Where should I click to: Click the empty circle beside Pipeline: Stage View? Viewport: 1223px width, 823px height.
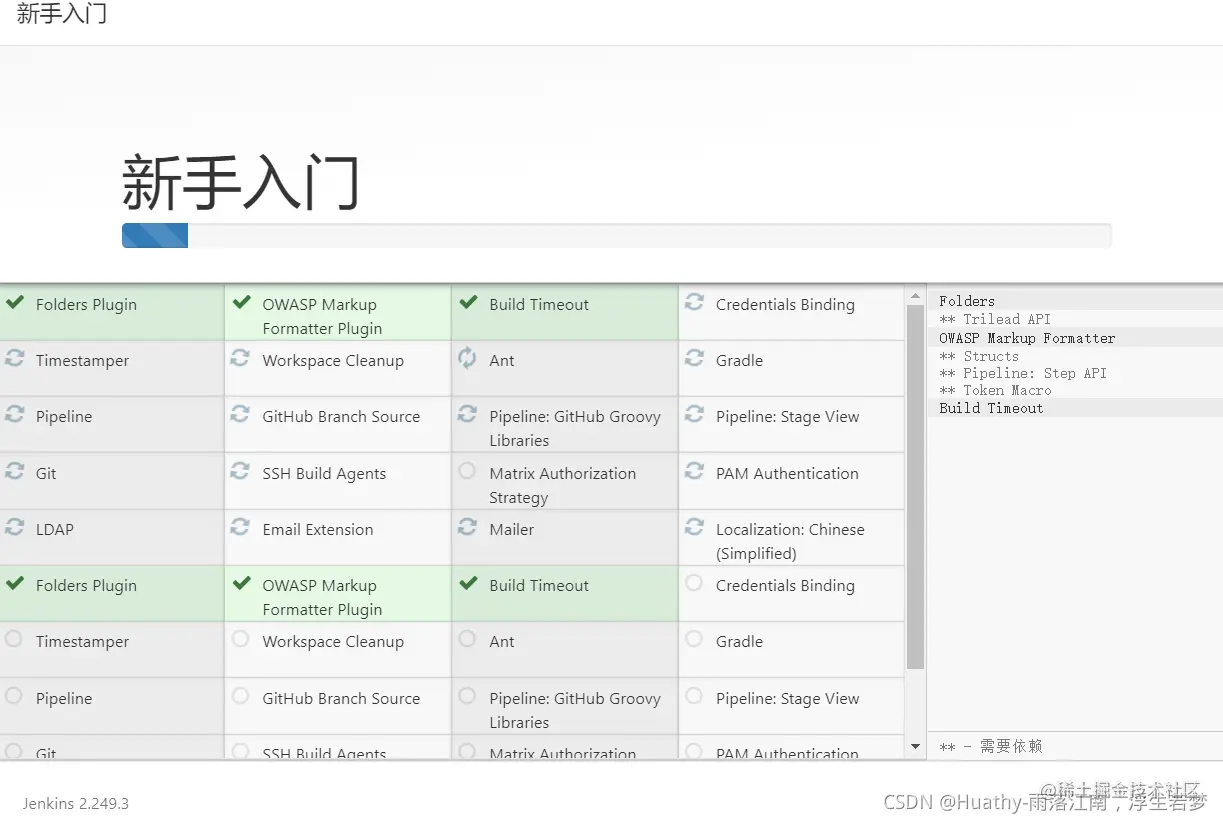click(x=694, y=695)
